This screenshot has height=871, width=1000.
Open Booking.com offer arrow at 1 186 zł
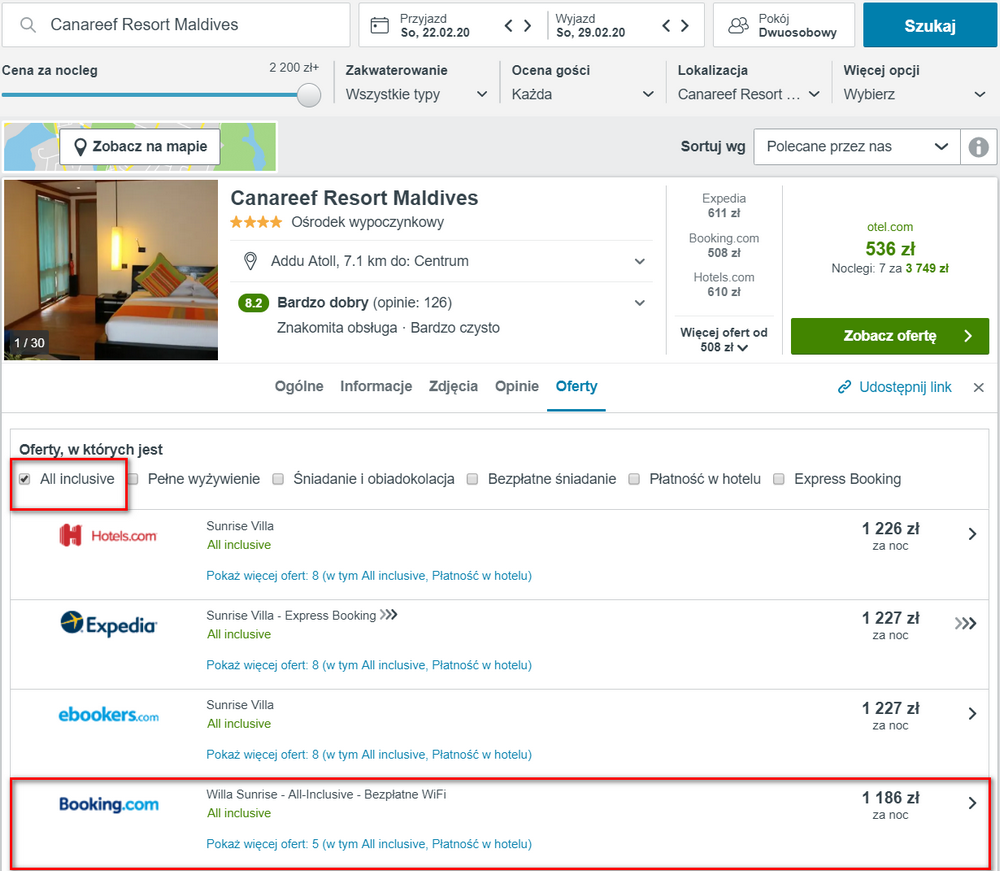coord(972,803)
